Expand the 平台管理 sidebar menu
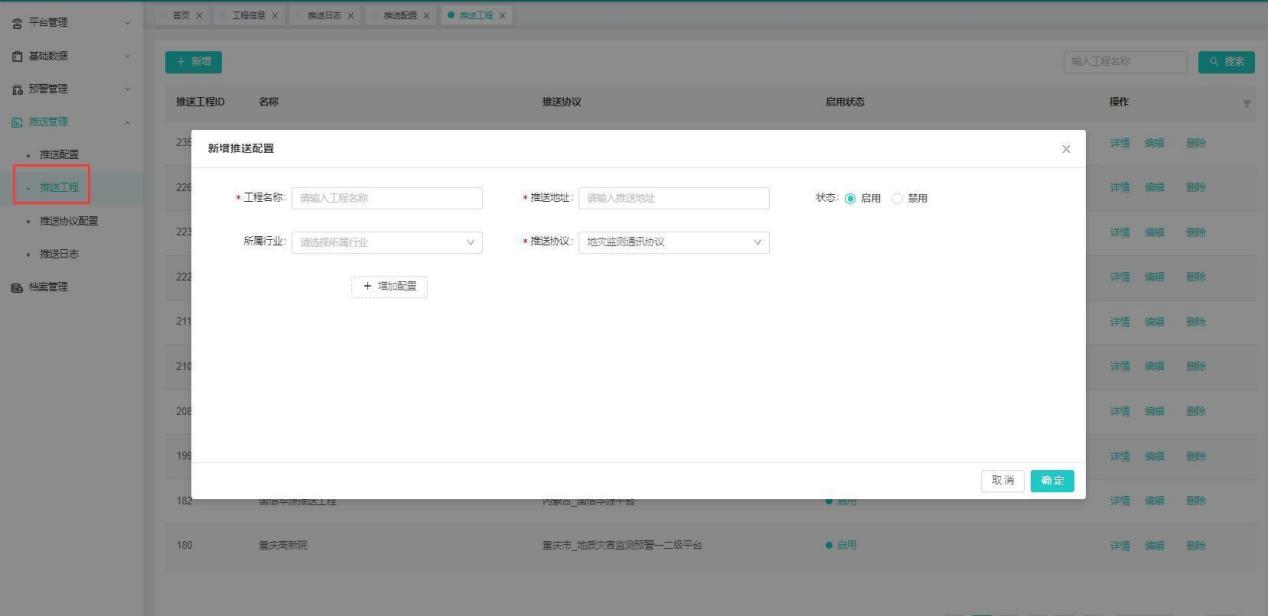This screenshot has width=1268, height=616. tap(127, 22)
